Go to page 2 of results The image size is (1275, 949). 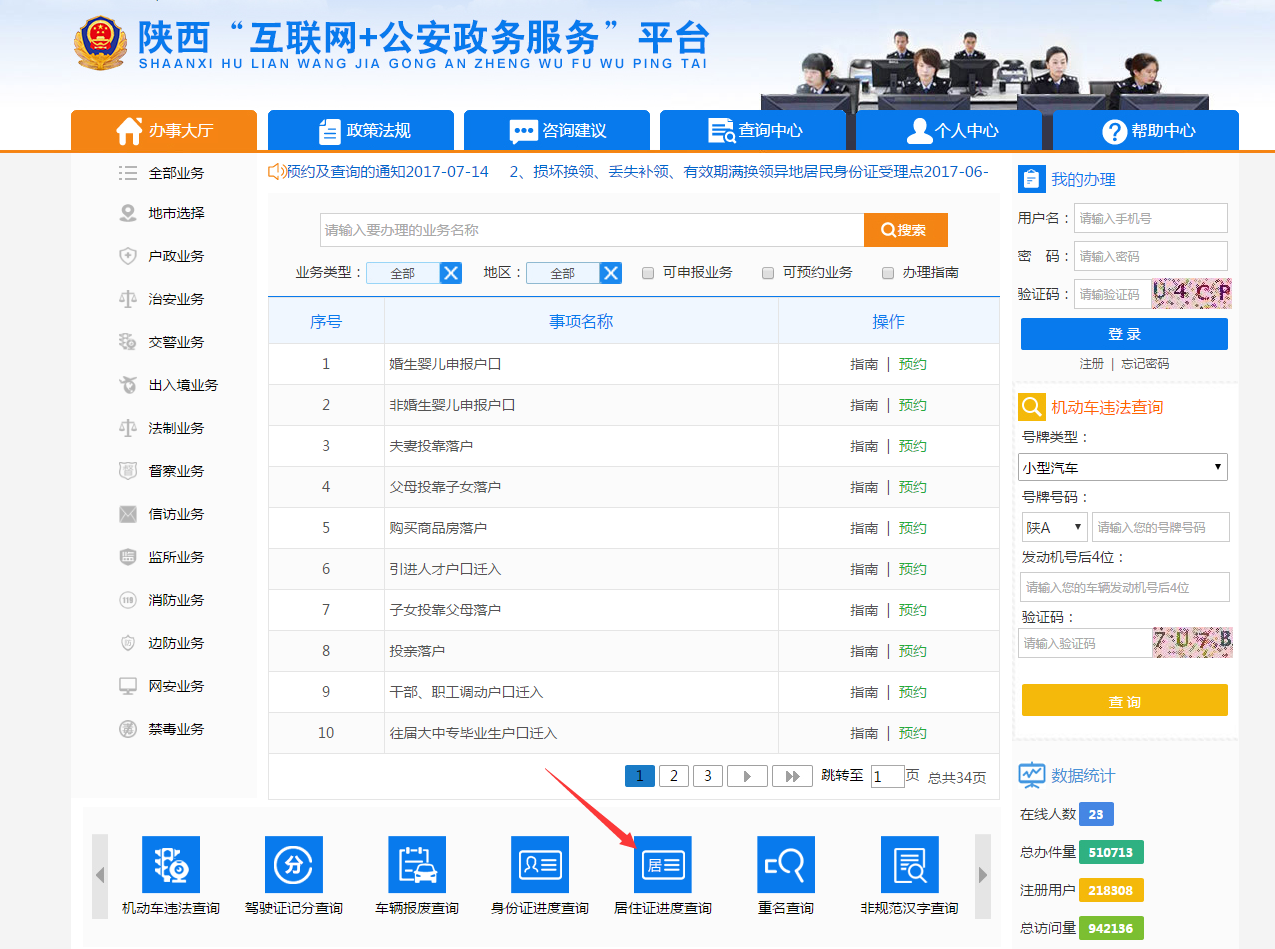pos(674,776)
